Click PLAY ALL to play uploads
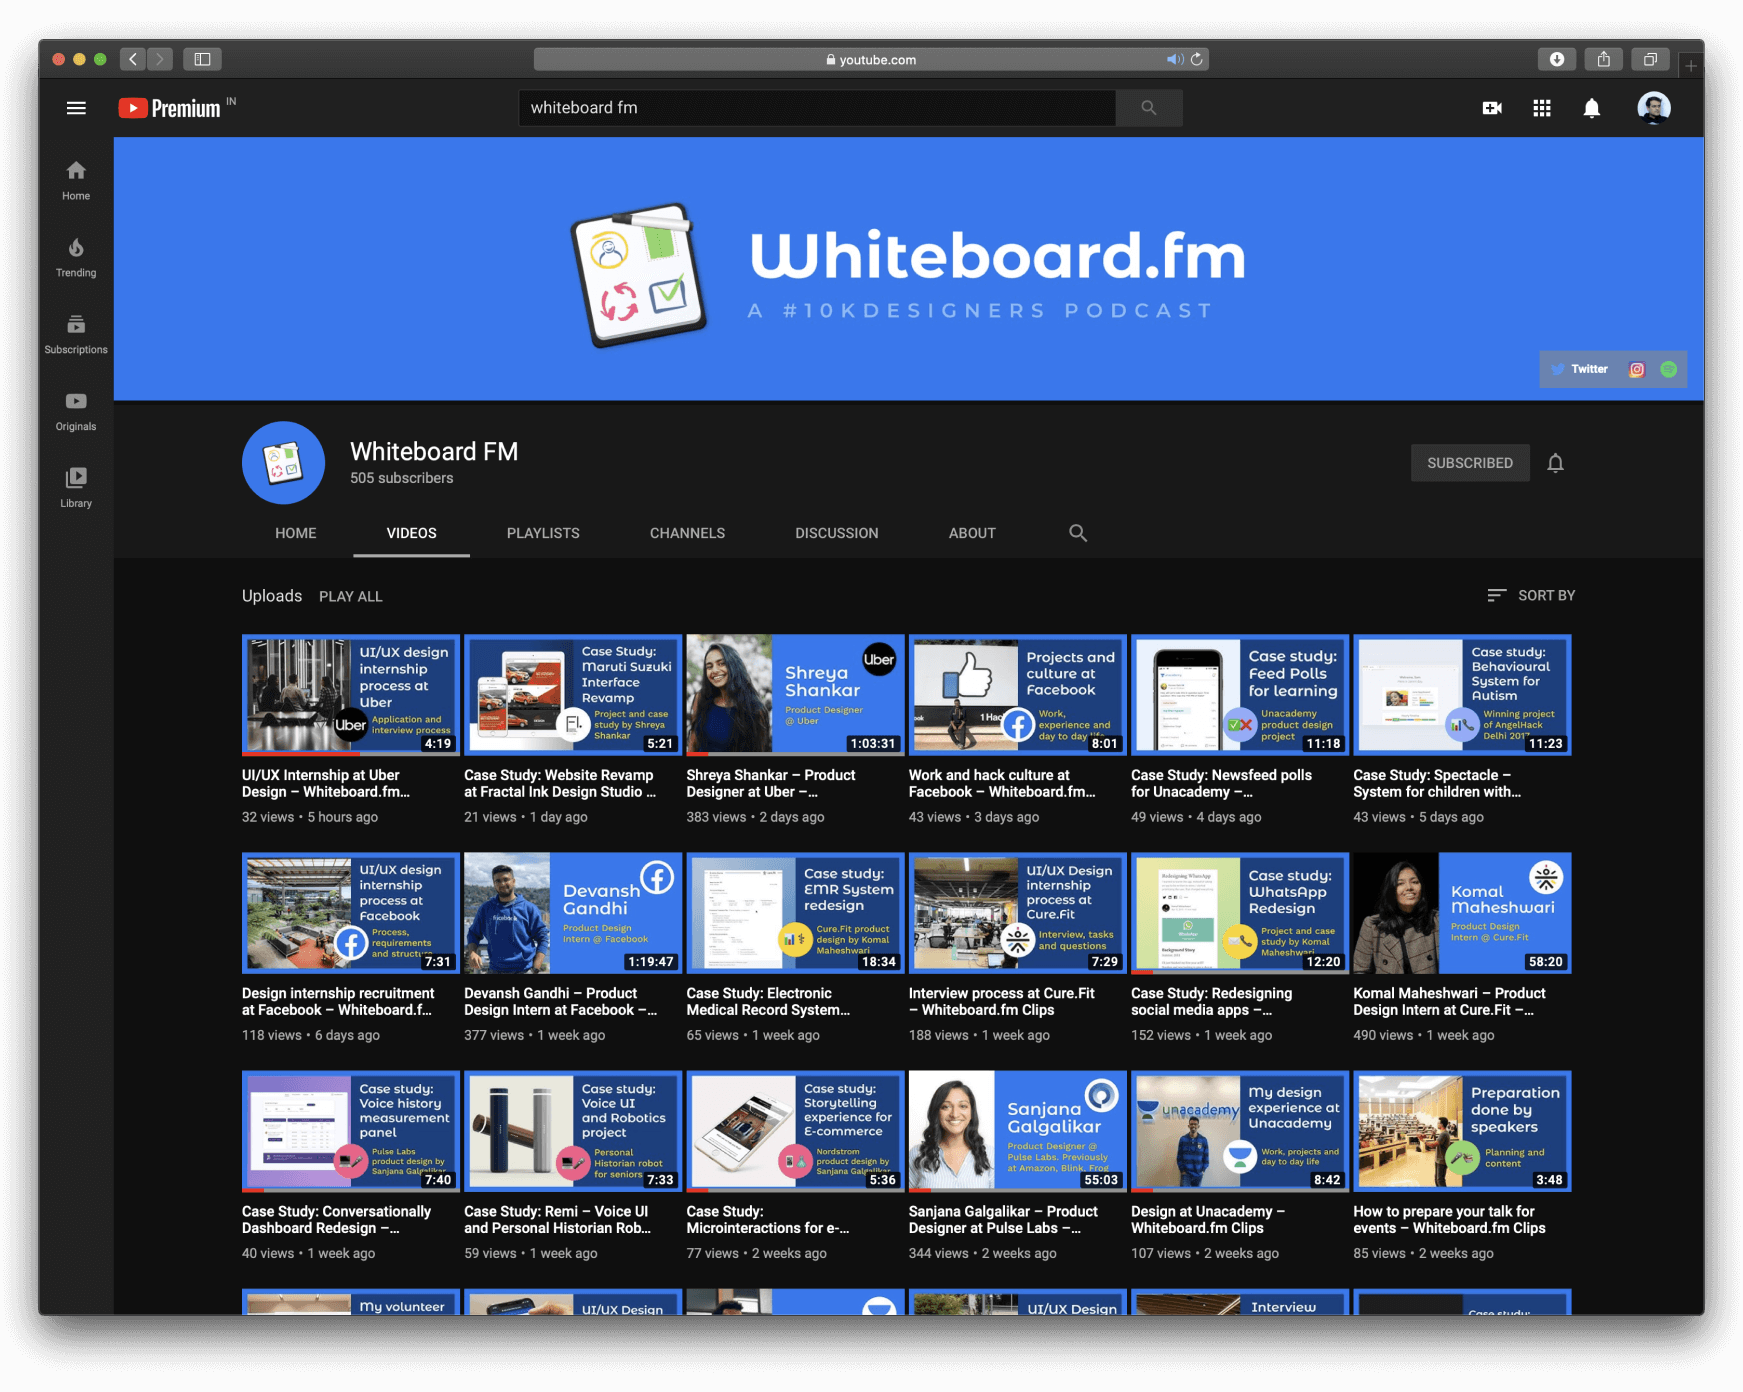1743x1392 pixels. point(350,595)
